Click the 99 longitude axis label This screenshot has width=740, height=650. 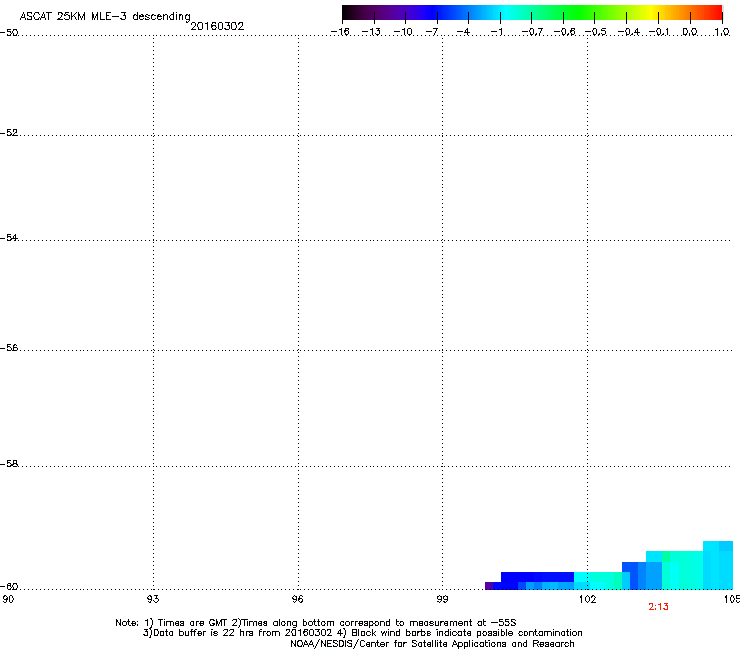tap(442, 599)
